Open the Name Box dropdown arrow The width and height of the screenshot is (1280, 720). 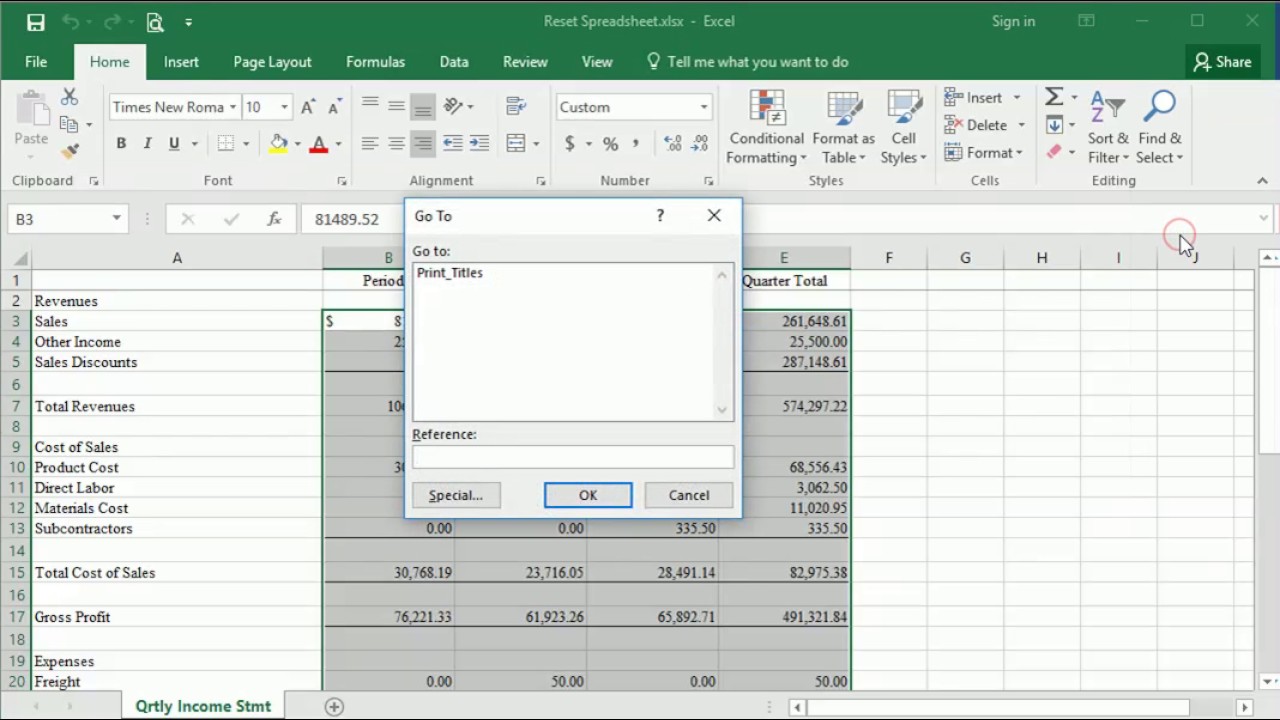pos(116,218)
